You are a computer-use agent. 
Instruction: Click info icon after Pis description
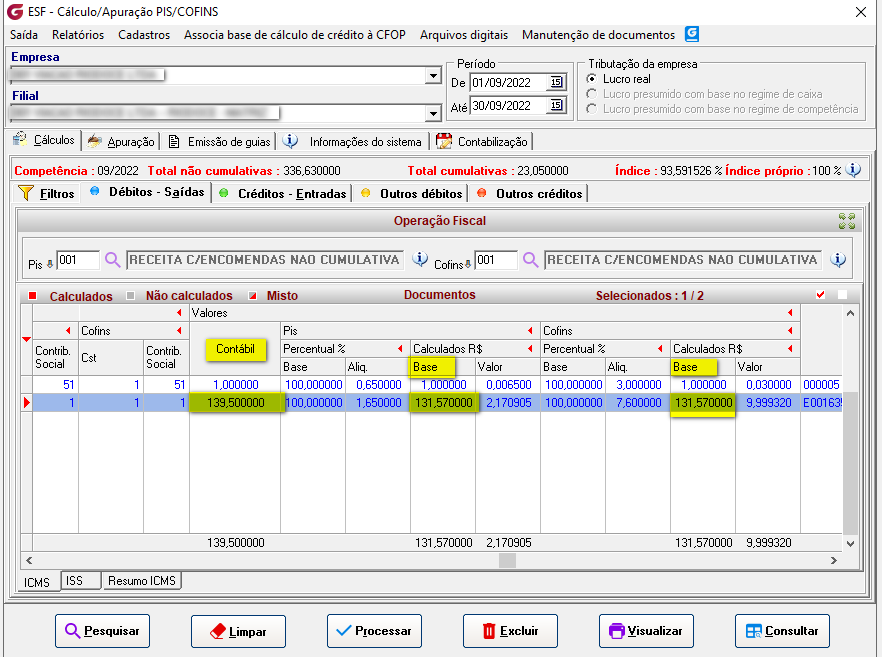(x=420, y=259)
